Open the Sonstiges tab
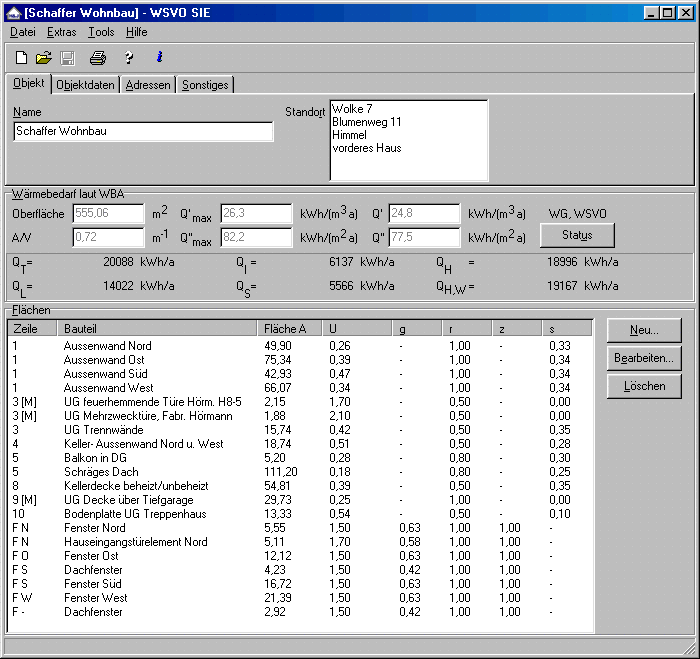 point(206,85)
